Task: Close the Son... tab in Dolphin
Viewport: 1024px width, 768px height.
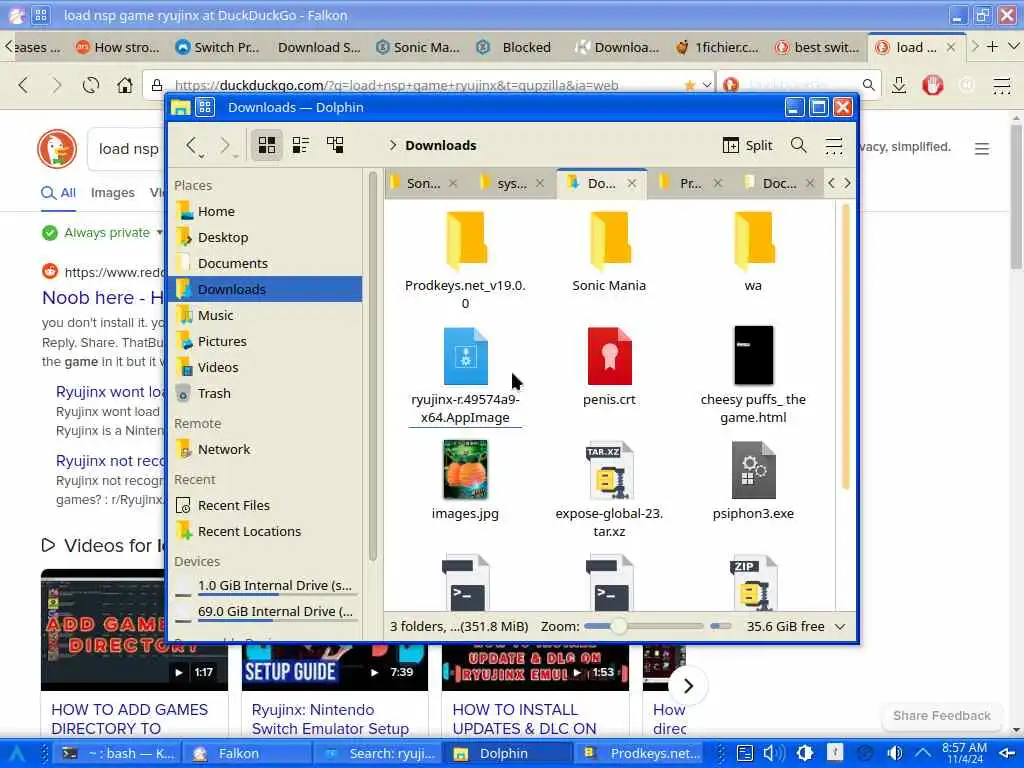Action: 453,184
